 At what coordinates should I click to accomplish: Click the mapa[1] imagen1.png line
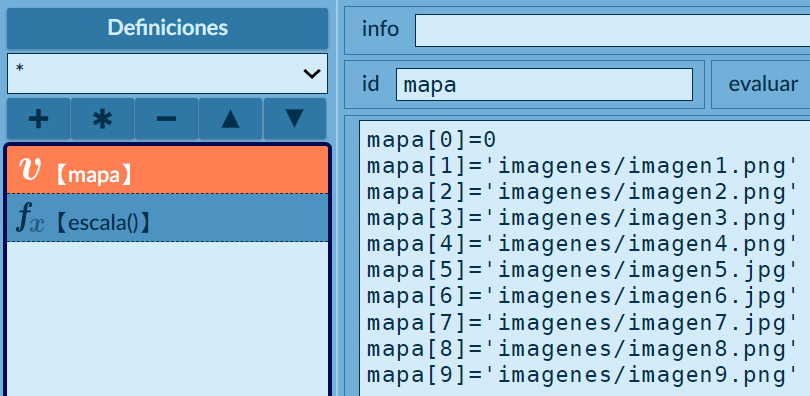click(x=582, y=166)
